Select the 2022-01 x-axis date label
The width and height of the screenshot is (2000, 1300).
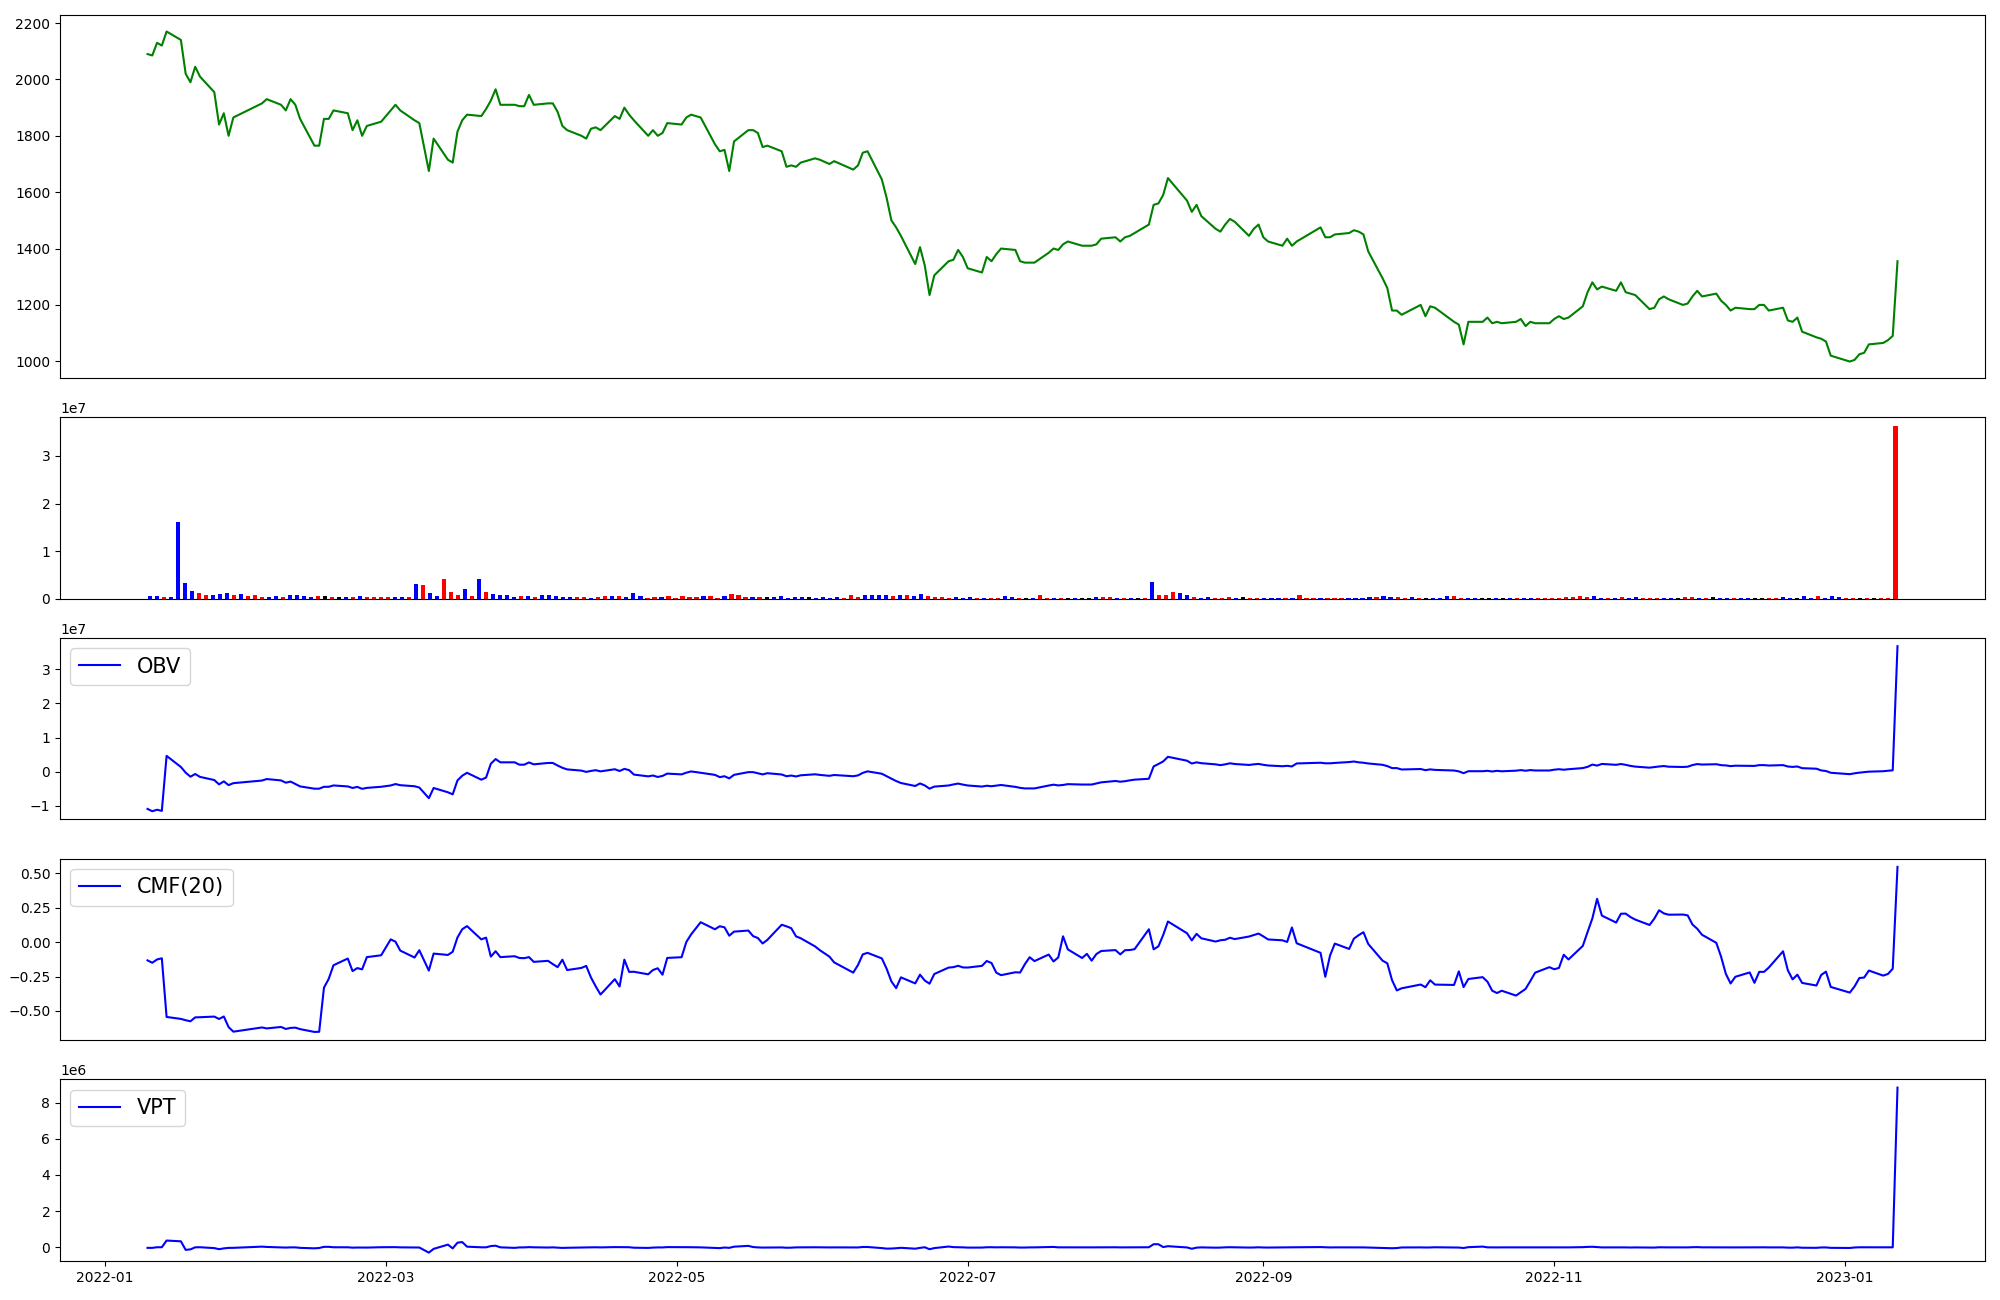[105, 1277]
